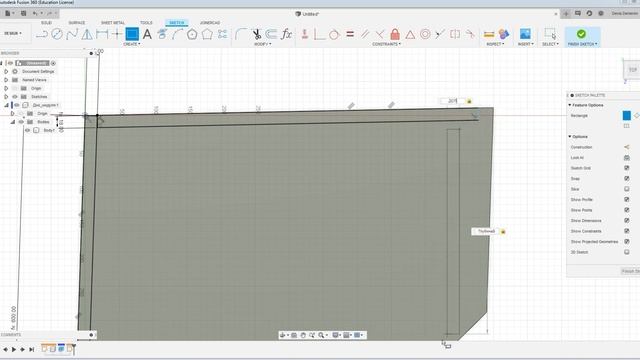Screen dimensions: 640x360
Task: Open the notifications comment icon
Action: 578,13
